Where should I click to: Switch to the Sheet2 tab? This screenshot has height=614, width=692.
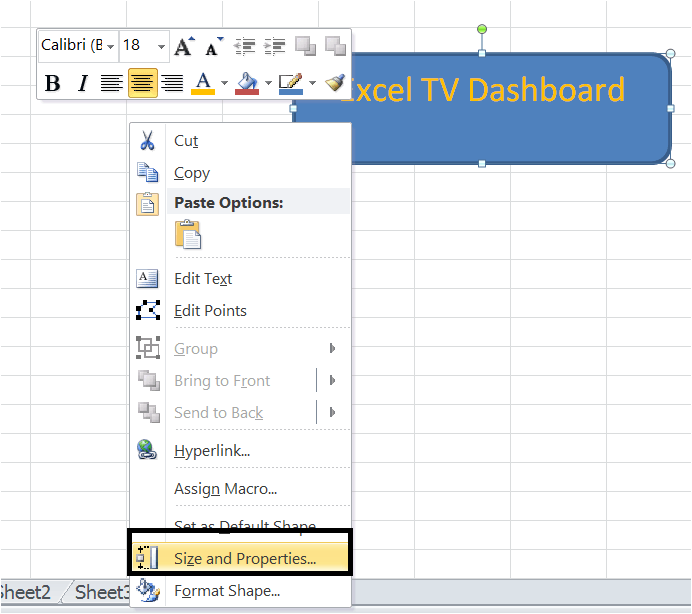point(26,592)
